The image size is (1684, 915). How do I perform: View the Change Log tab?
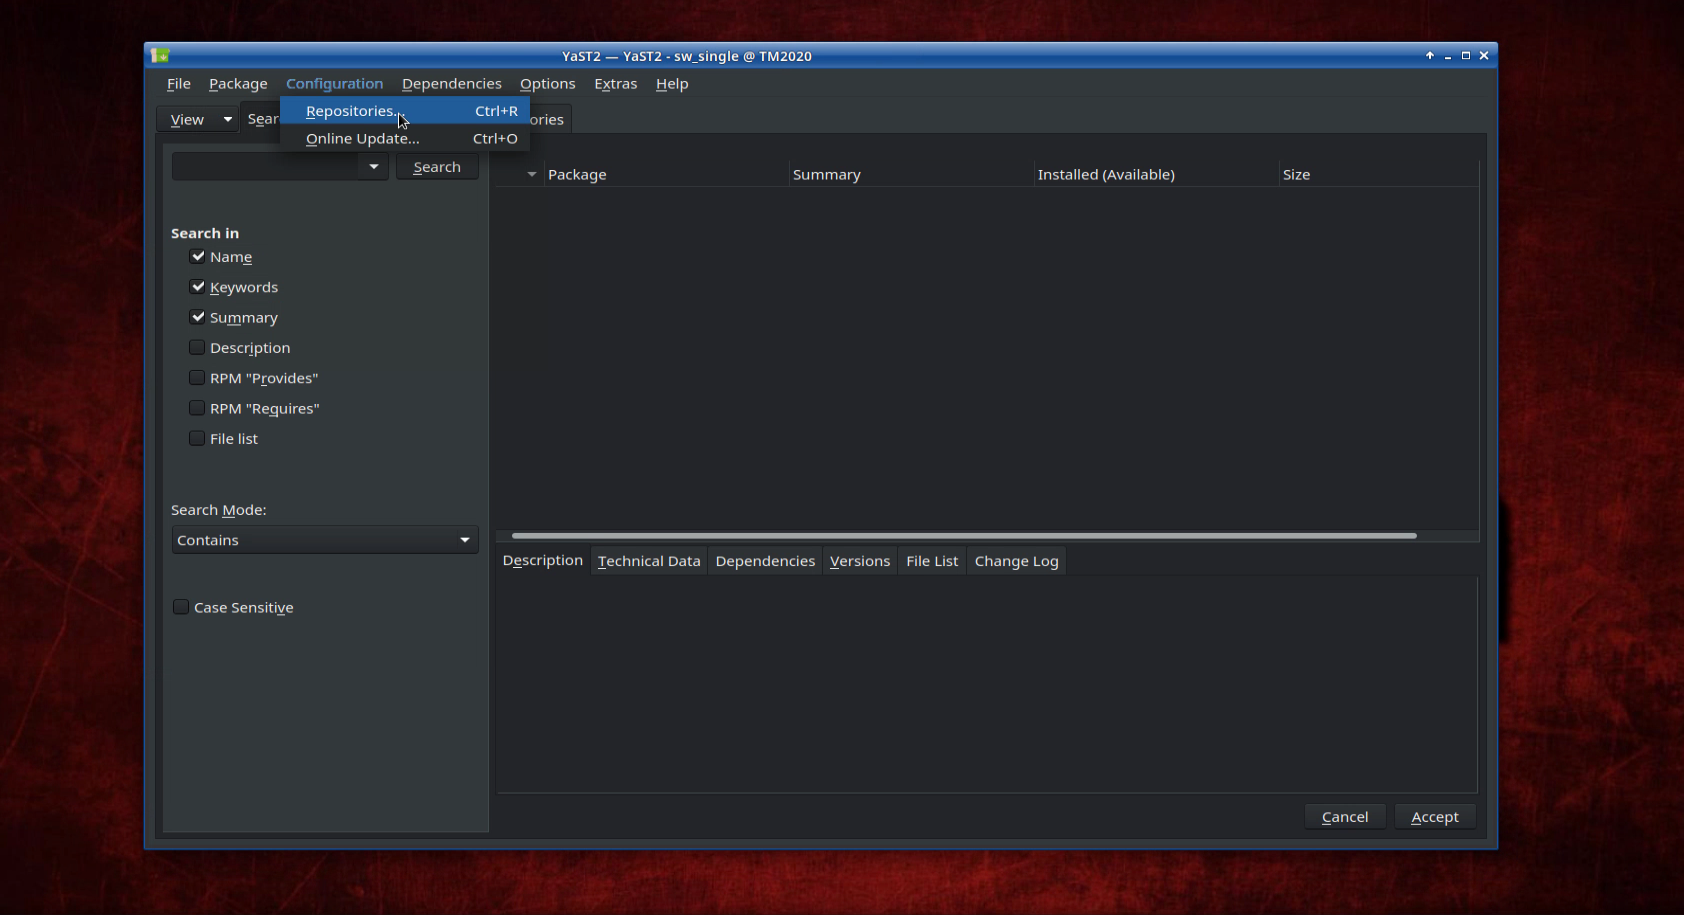(x=1015, y=561)
